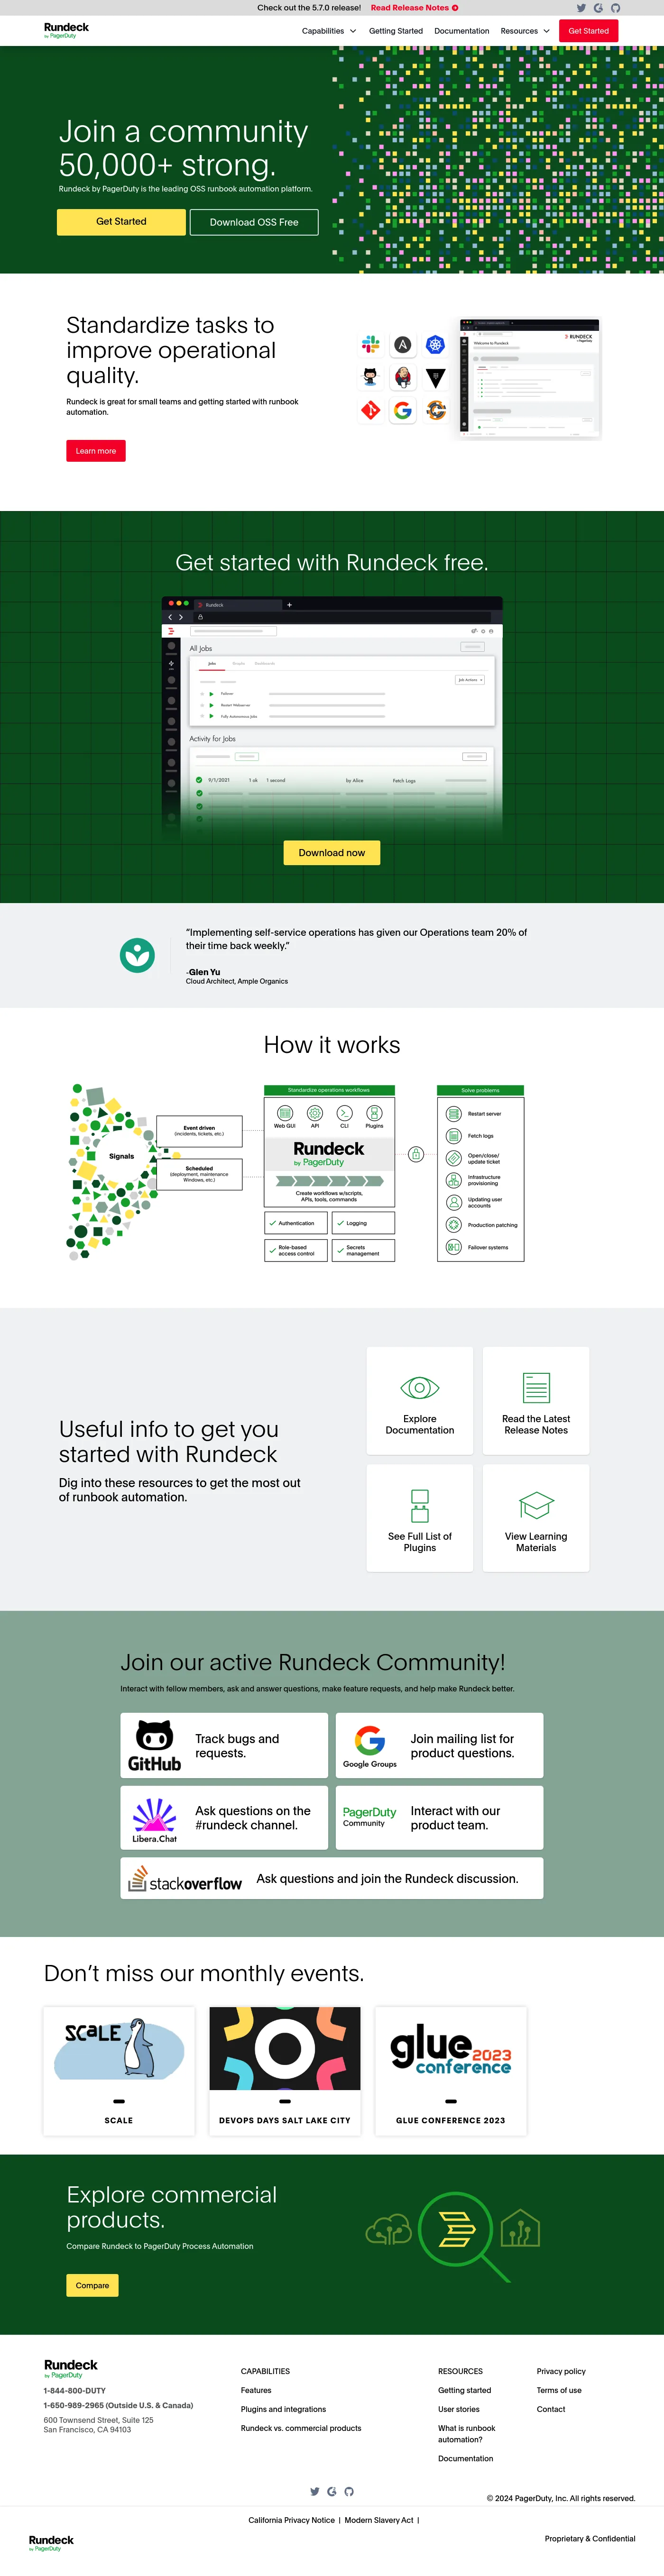
Task: Click the Terms of use link
Action: tap(559, 2390)
